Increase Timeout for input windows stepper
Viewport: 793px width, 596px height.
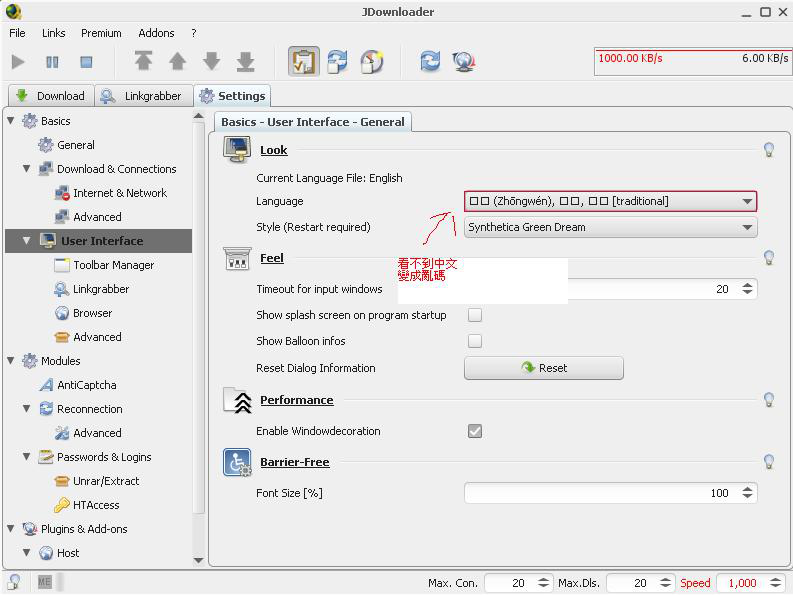[747, 285]
